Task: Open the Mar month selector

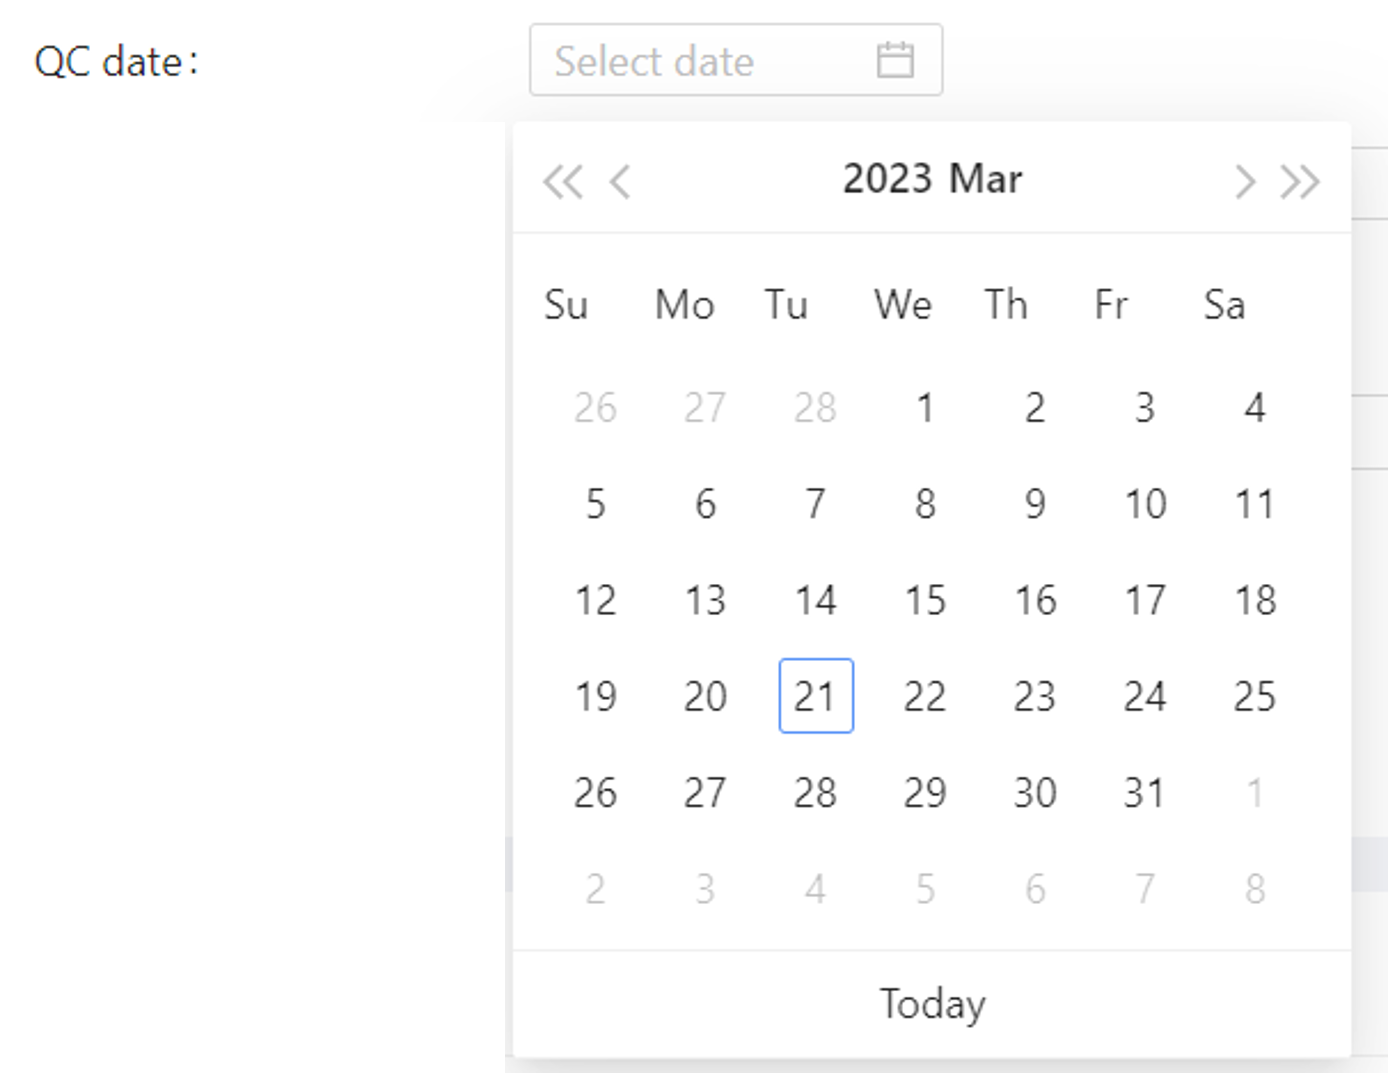Action: [986, 179]
